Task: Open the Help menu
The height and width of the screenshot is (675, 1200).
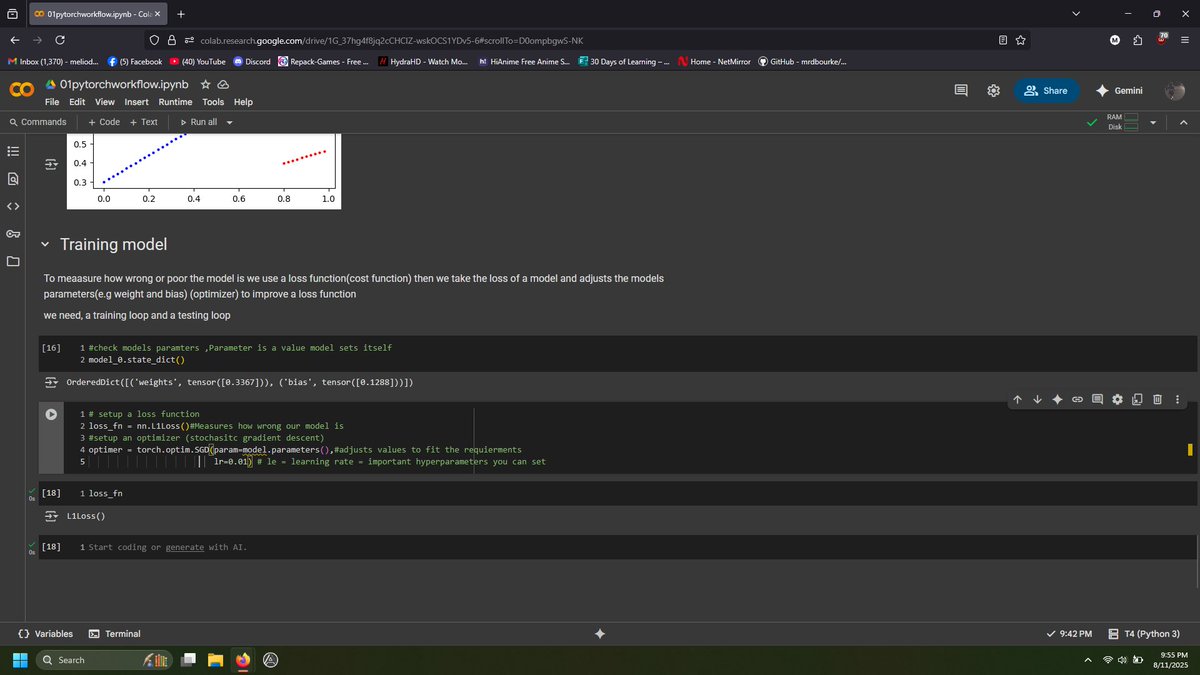Action: pyautogui.click(x=243, y=102)
